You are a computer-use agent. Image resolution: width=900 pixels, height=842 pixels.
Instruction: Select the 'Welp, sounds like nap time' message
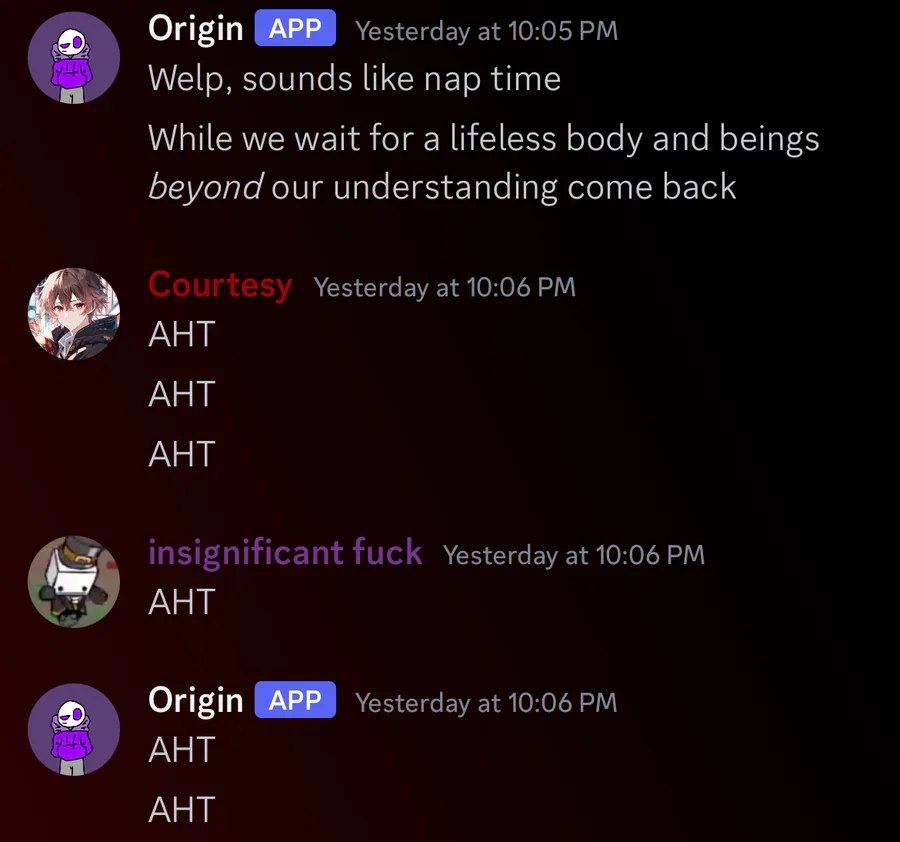[354, 79]
